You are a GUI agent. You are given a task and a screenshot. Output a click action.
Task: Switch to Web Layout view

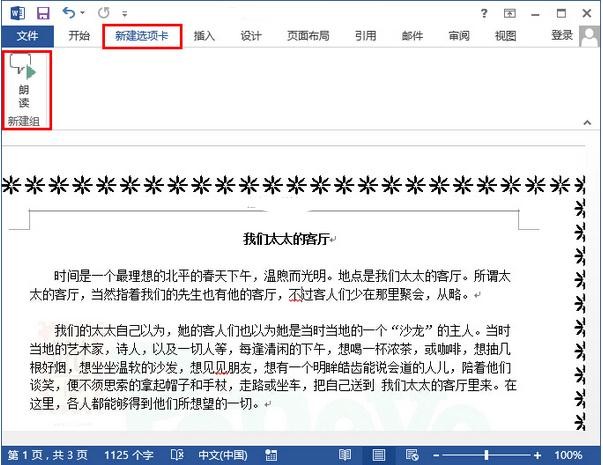click(412, 455)
